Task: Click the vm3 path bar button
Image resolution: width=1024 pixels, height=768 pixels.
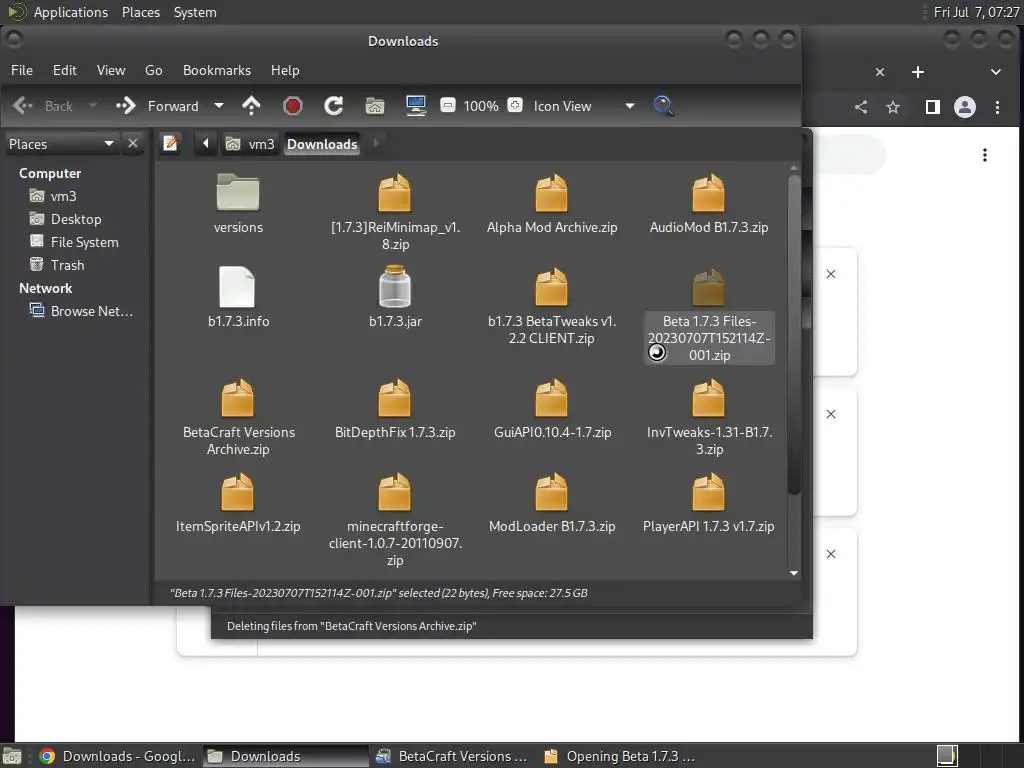Action: point(250,144)
